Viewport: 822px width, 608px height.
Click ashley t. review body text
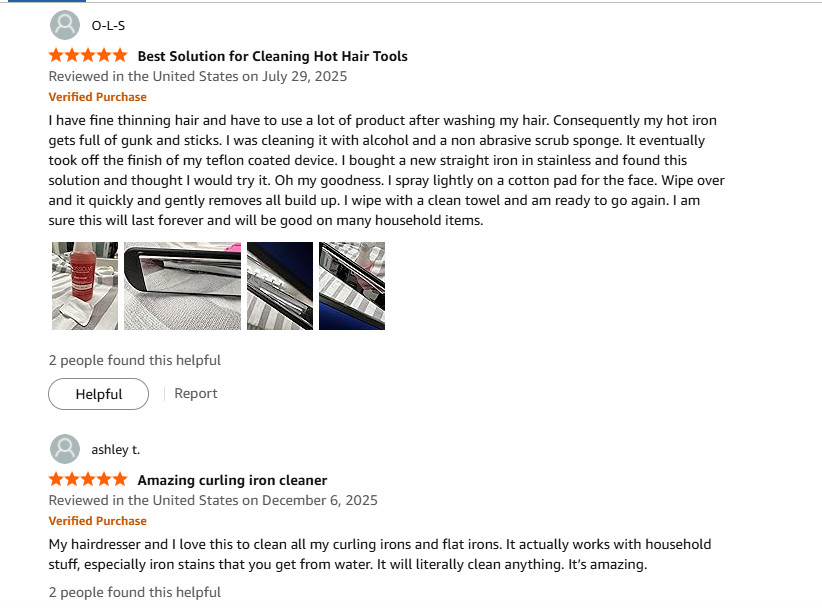tap(380, 554)
